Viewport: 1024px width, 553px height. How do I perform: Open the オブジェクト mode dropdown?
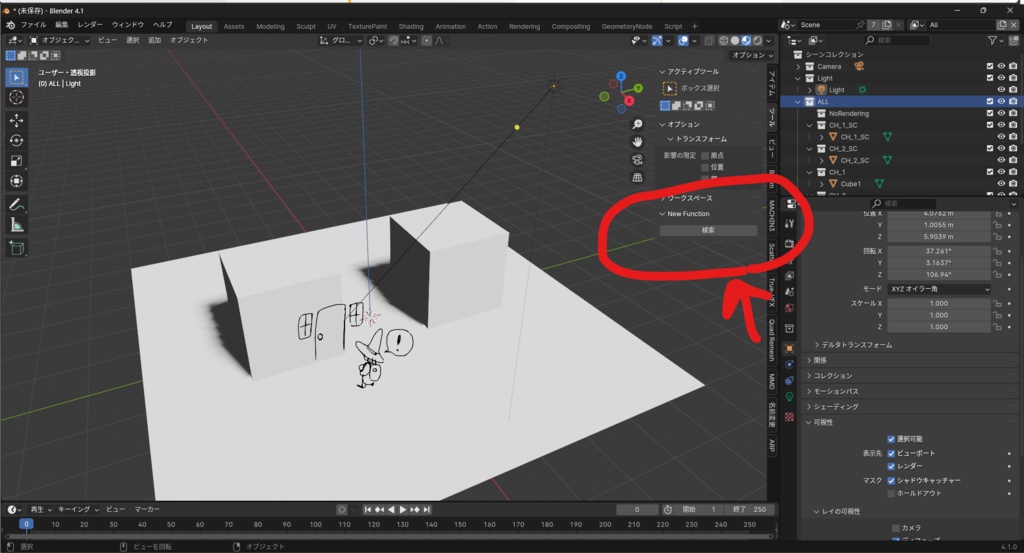coord(60,40)
